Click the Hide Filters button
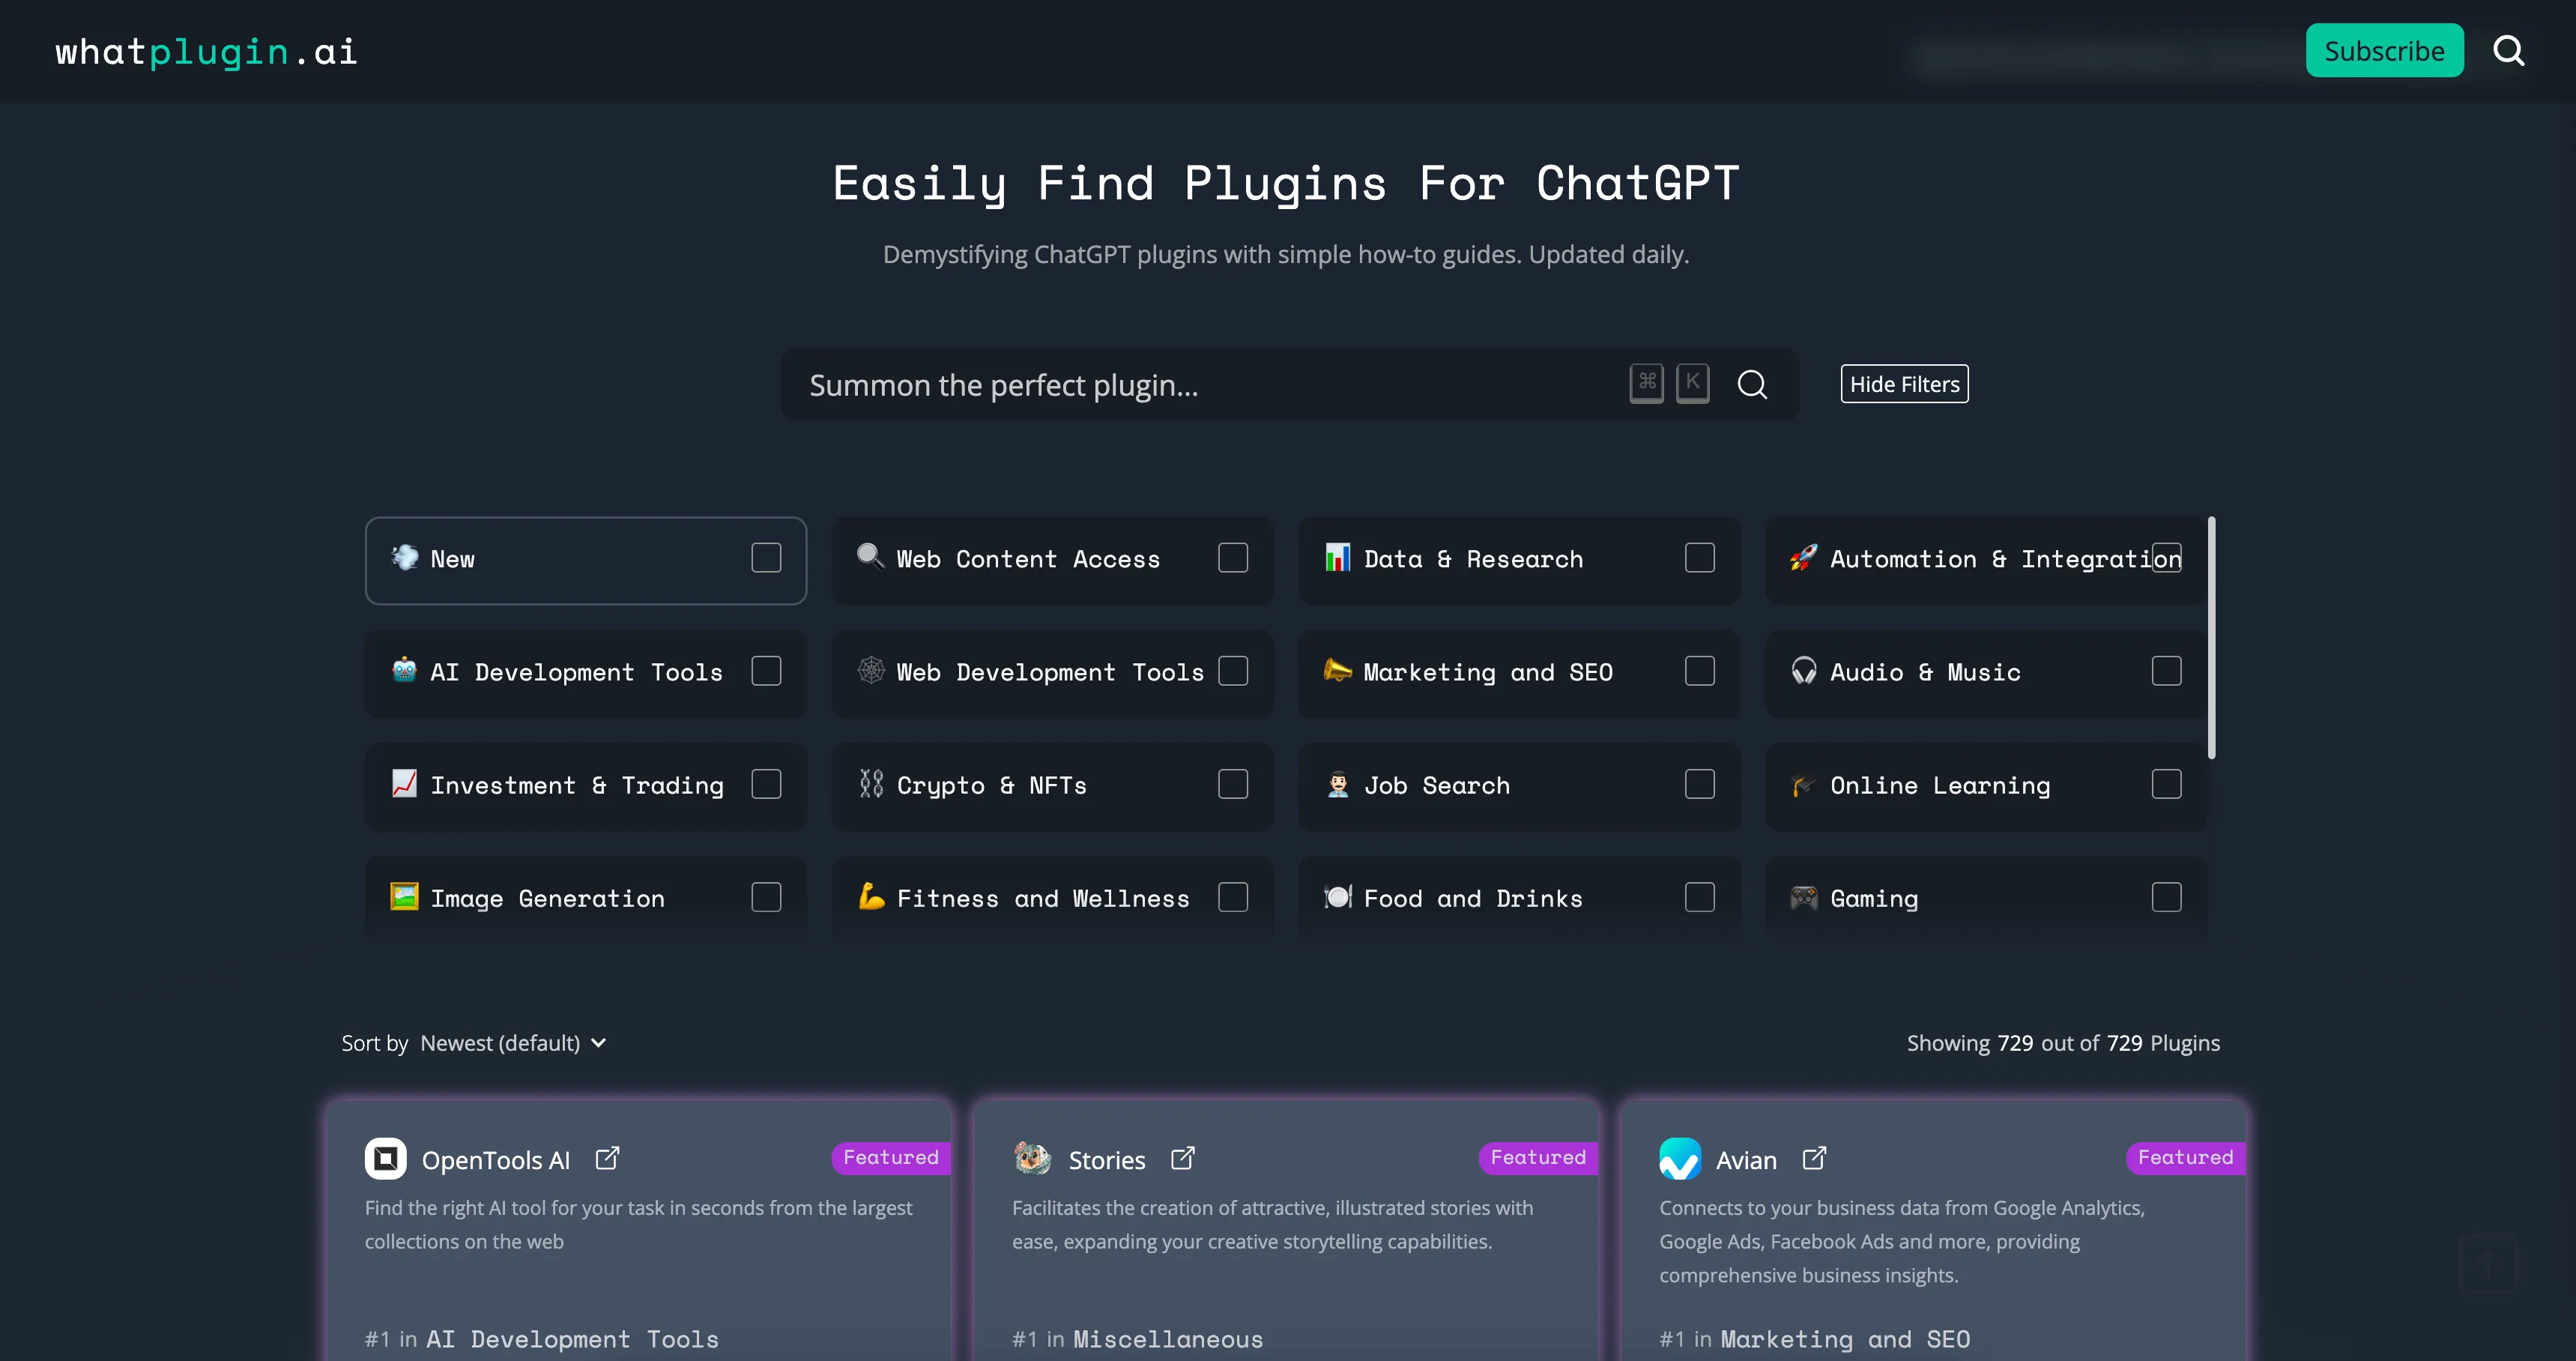The image size is (2576, 1361). click(x=1904, y=384)
